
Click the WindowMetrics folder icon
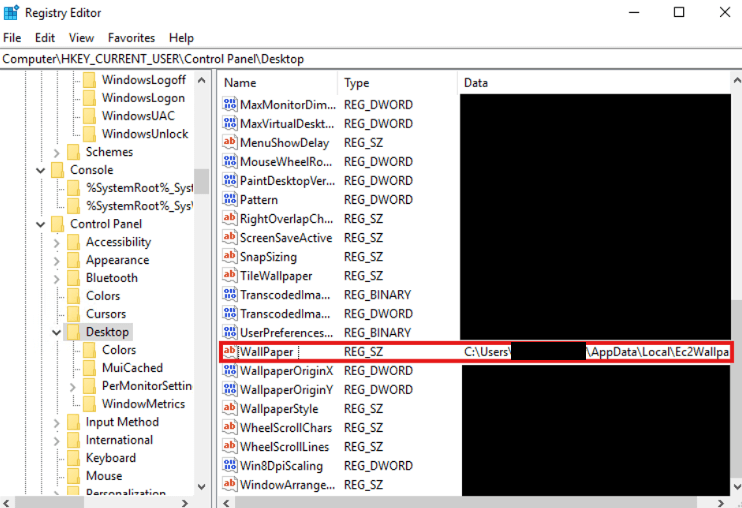tap(89, 404)
